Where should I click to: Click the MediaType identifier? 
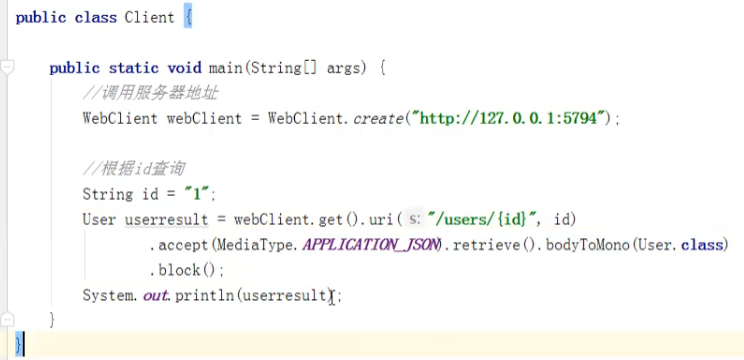click(255, 245)
